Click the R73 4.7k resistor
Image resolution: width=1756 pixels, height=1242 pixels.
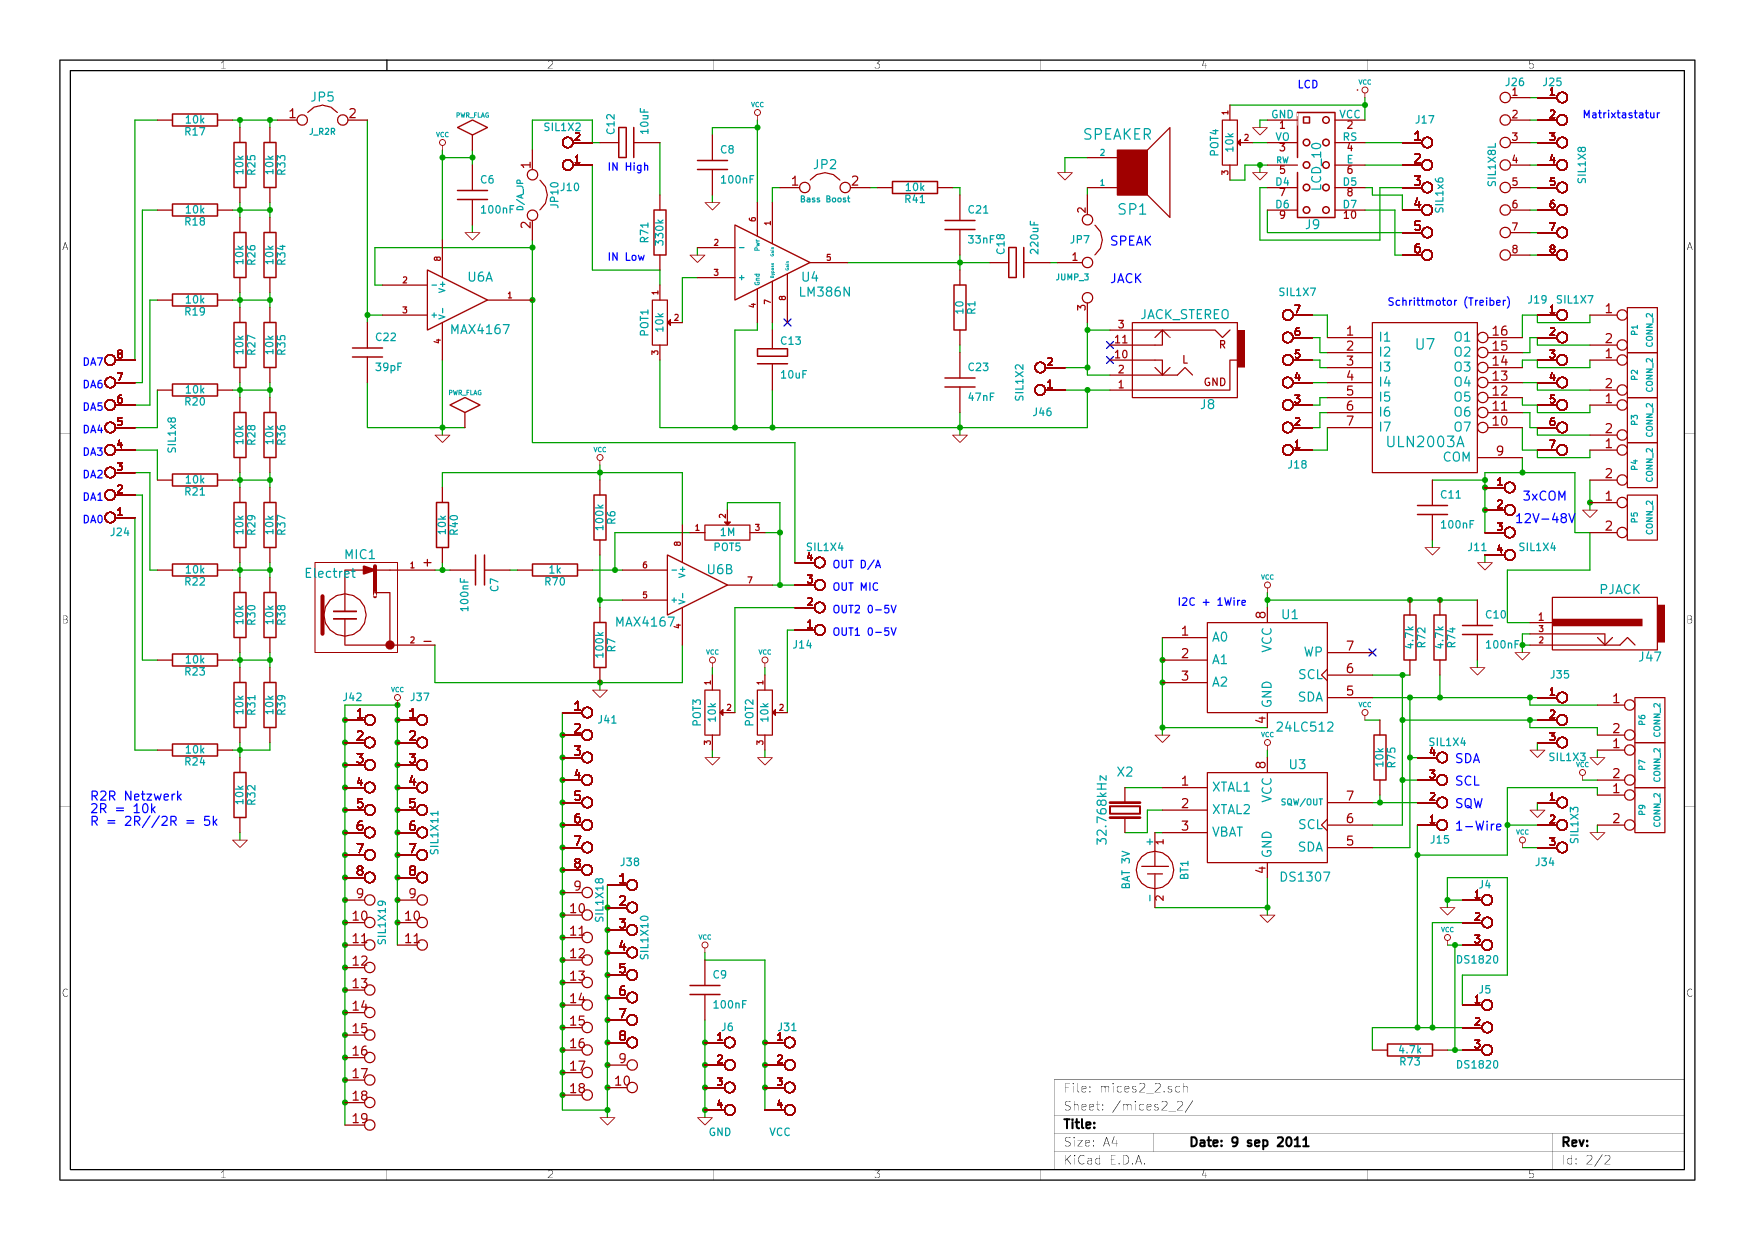[1410, 1050]
